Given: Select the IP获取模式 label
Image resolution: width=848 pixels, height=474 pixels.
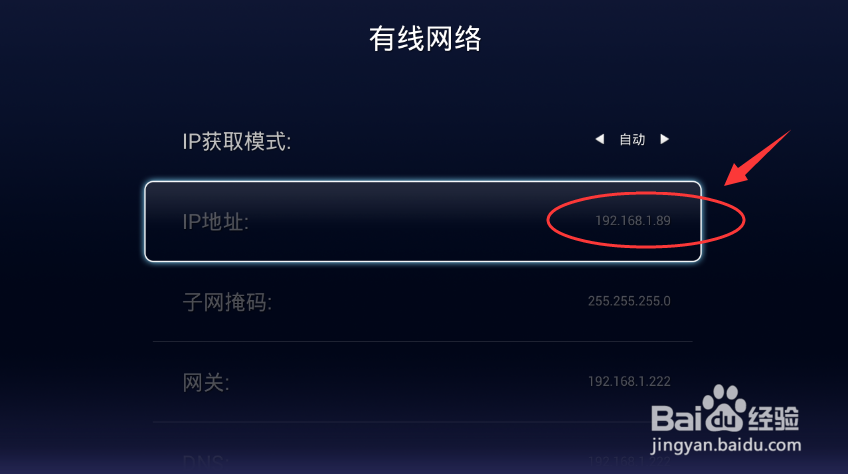Looking at the screenshot, I should pos(237,142).
